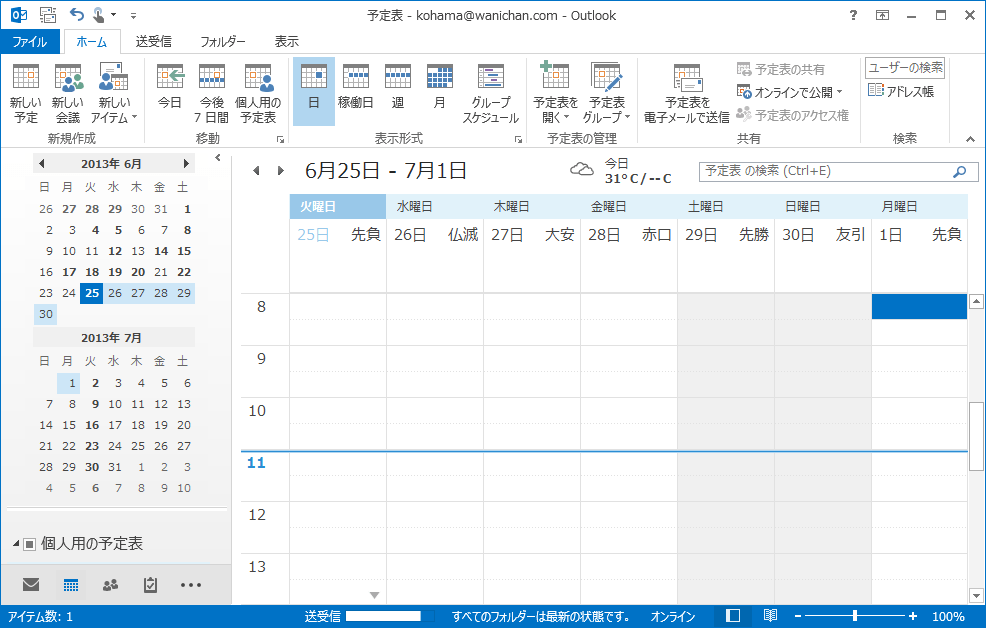Open more navigation options (…)
Screen dimensions: 986x628
click(191, 585)
